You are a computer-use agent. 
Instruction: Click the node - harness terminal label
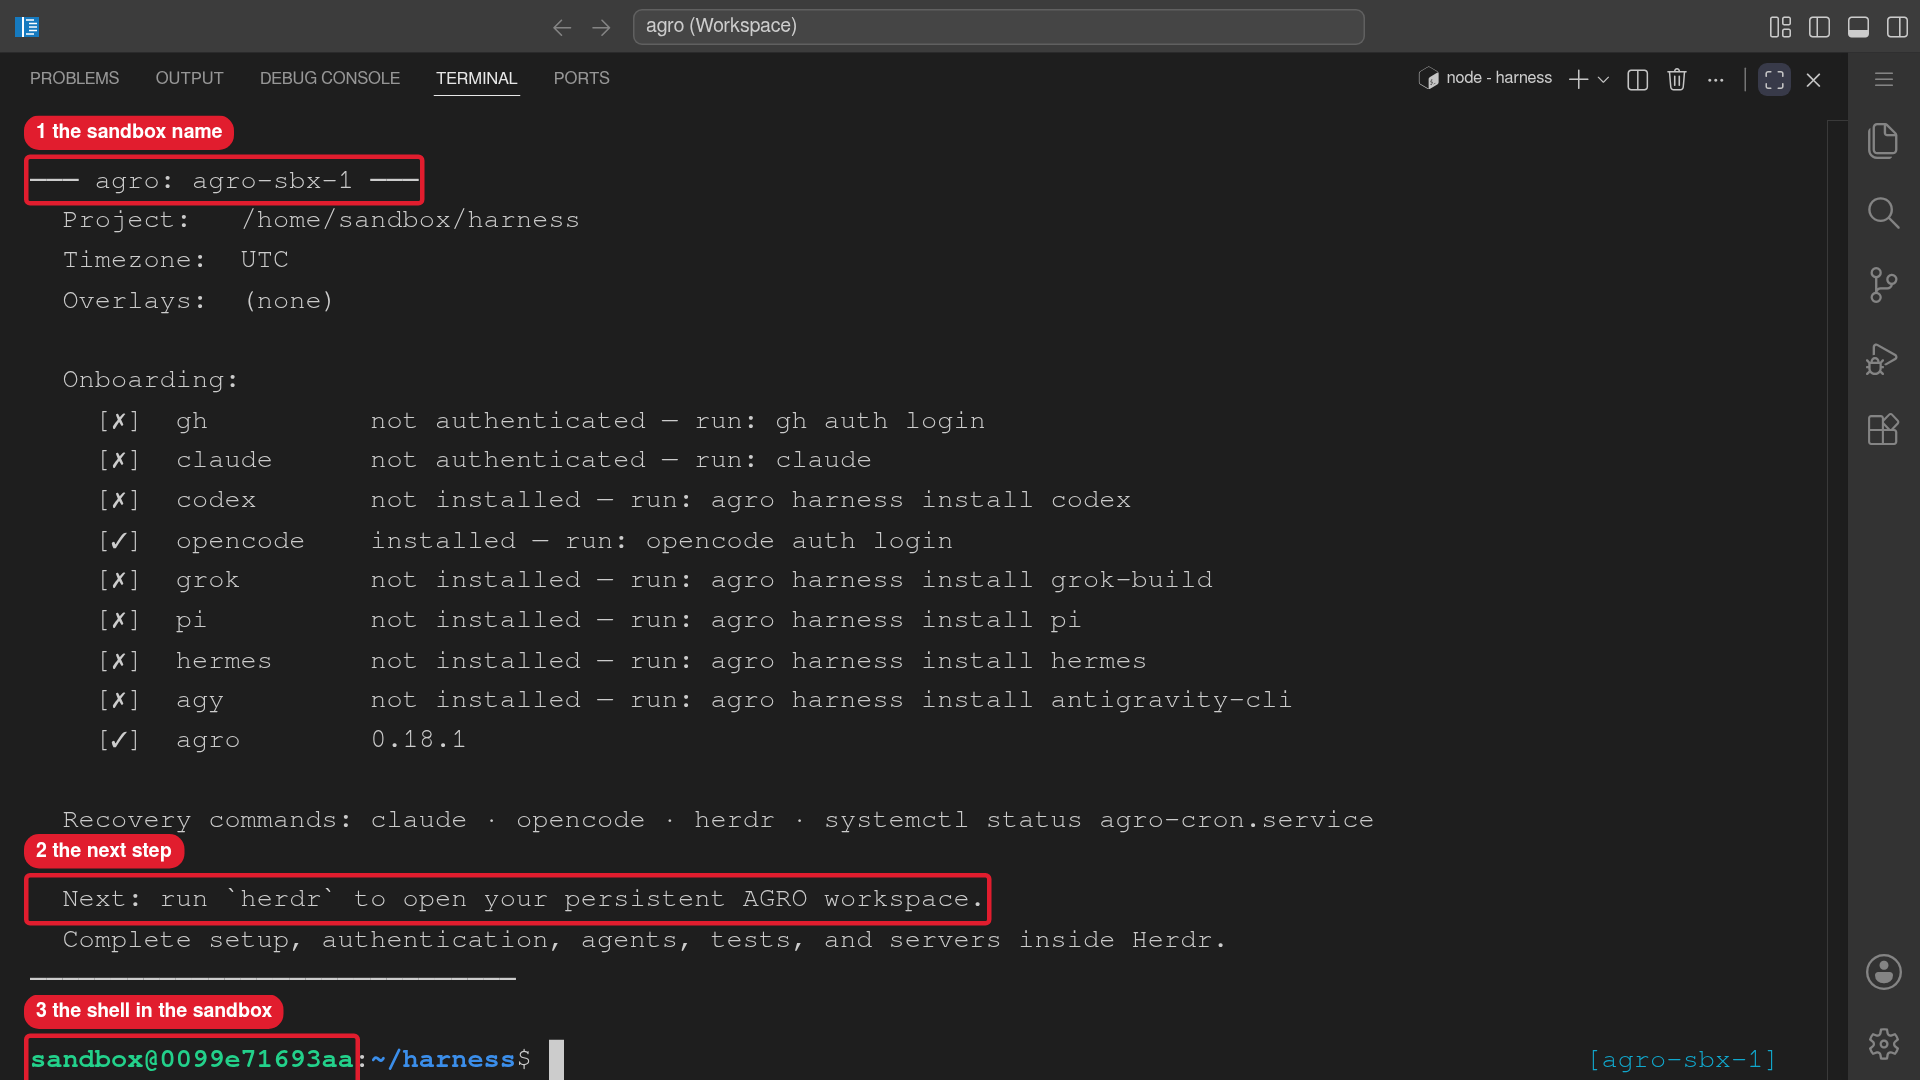[1485, 78]
